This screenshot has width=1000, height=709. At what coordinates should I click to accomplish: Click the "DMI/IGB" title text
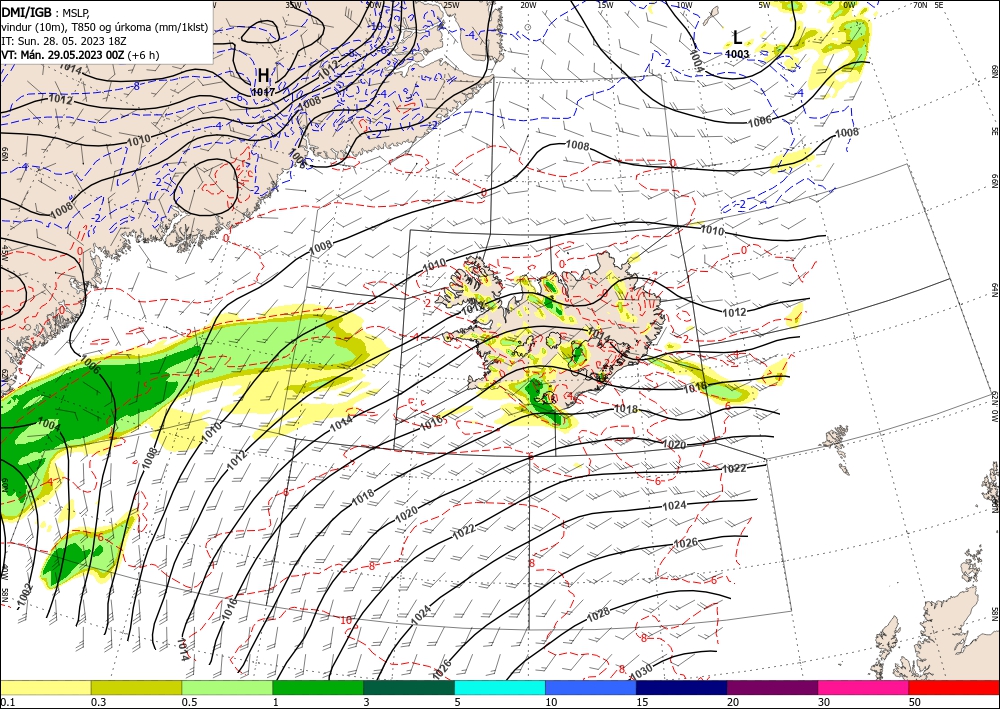point(26,11)
